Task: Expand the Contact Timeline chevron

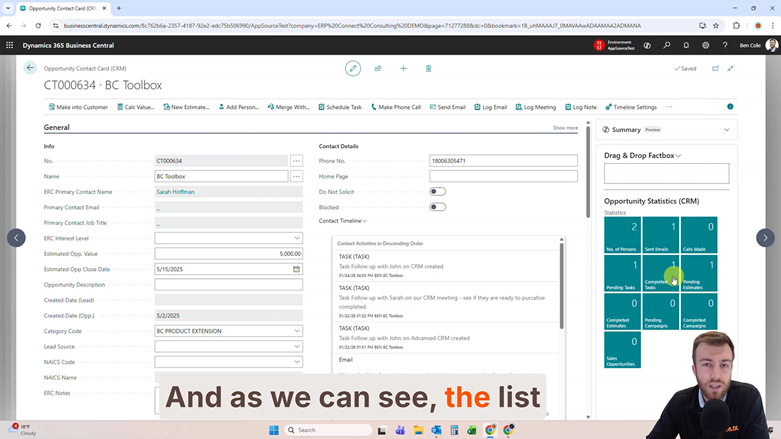Action: pos(365,221)
